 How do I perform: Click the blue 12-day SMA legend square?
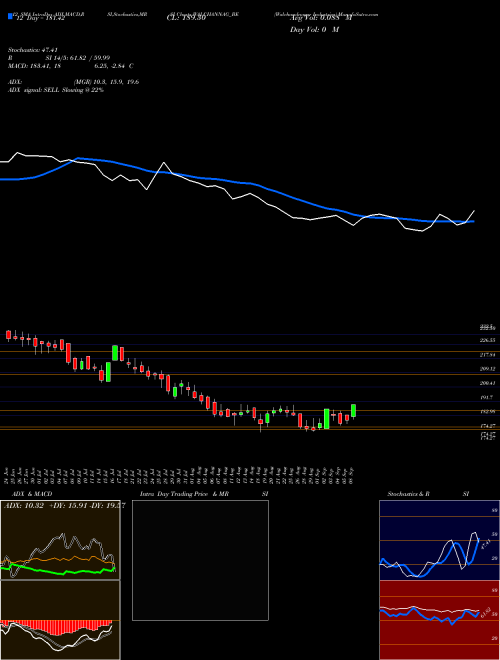point(10,16)
